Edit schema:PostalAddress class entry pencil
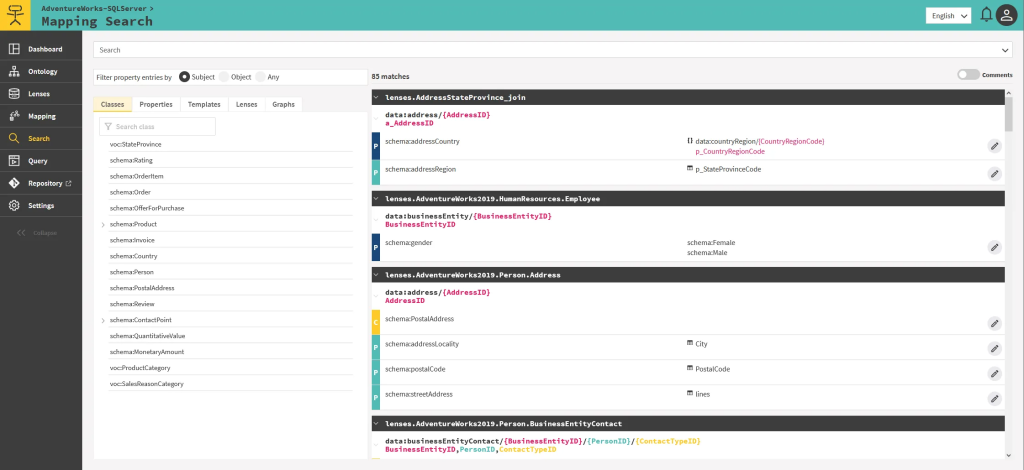1024x470 pixels. (994, 323)
